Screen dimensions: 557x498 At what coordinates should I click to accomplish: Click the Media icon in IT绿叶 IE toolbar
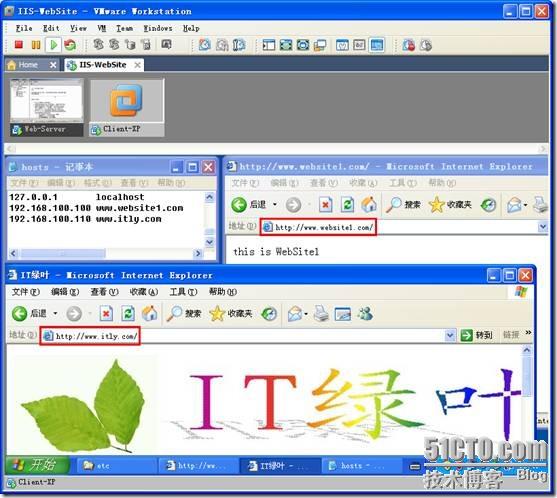269,314
